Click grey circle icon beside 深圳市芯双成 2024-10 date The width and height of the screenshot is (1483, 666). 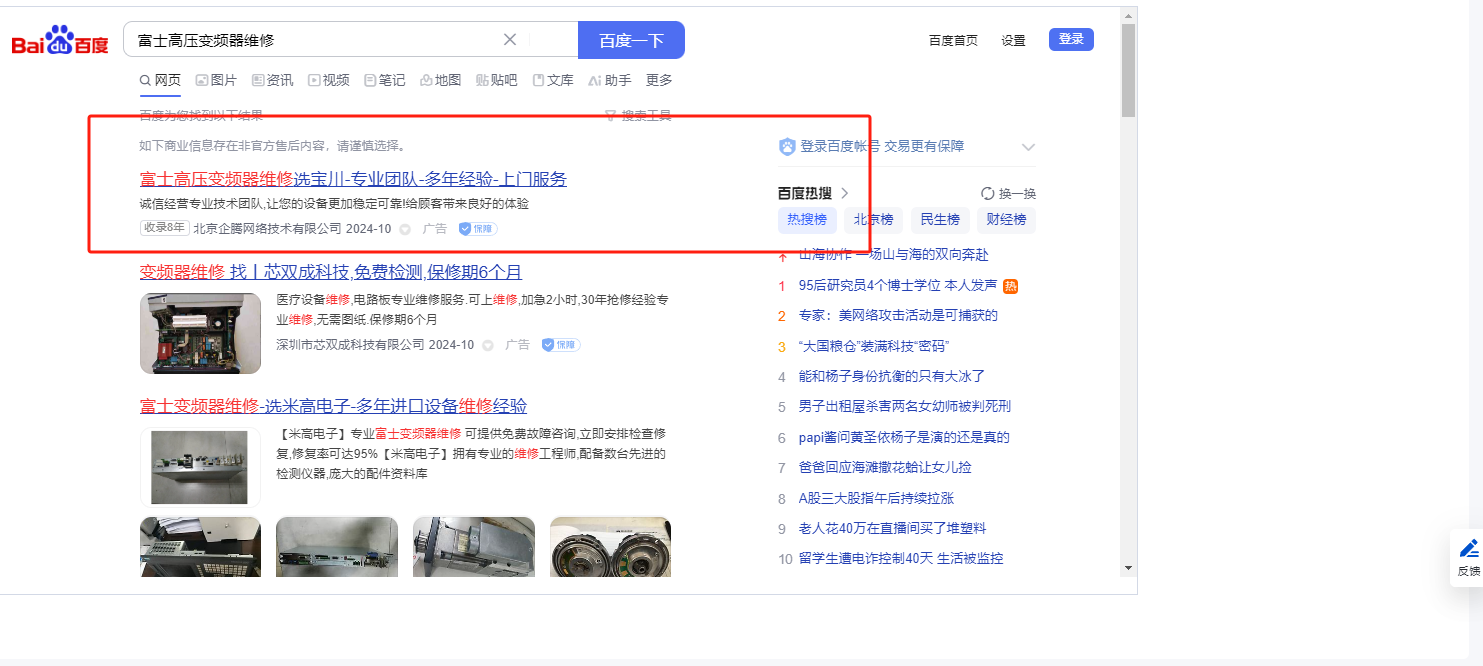[x=488, y=345]
